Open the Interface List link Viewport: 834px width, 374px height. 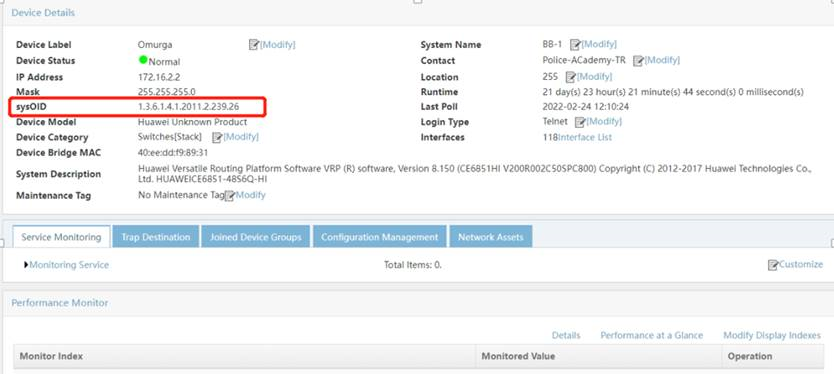coord(585,137)
